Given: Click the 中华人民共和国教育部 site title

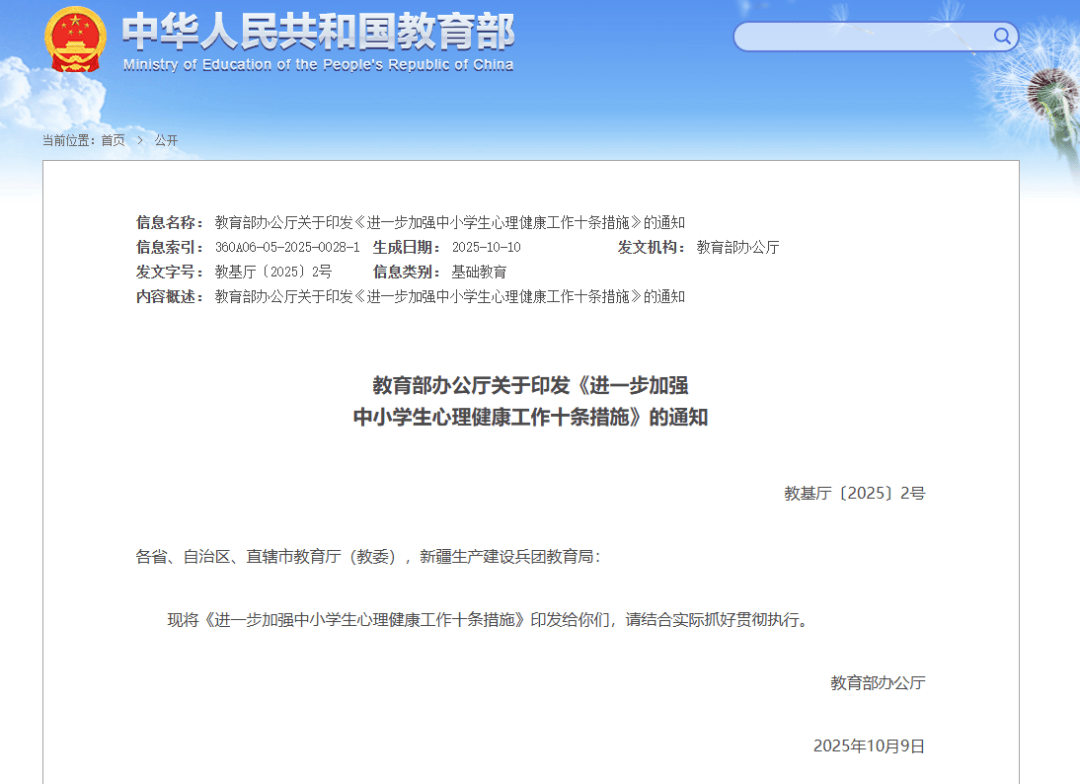Looking at the screenshot, I should (318, 32).
